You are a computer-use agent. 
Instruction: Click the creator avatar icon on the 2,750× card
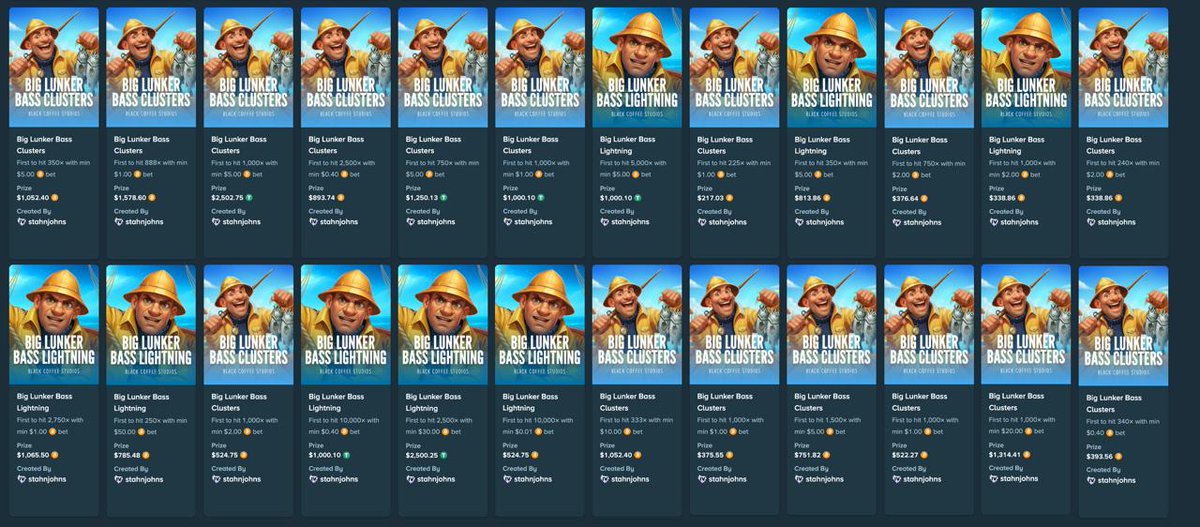pyautogui.click(x=21, y=479)
